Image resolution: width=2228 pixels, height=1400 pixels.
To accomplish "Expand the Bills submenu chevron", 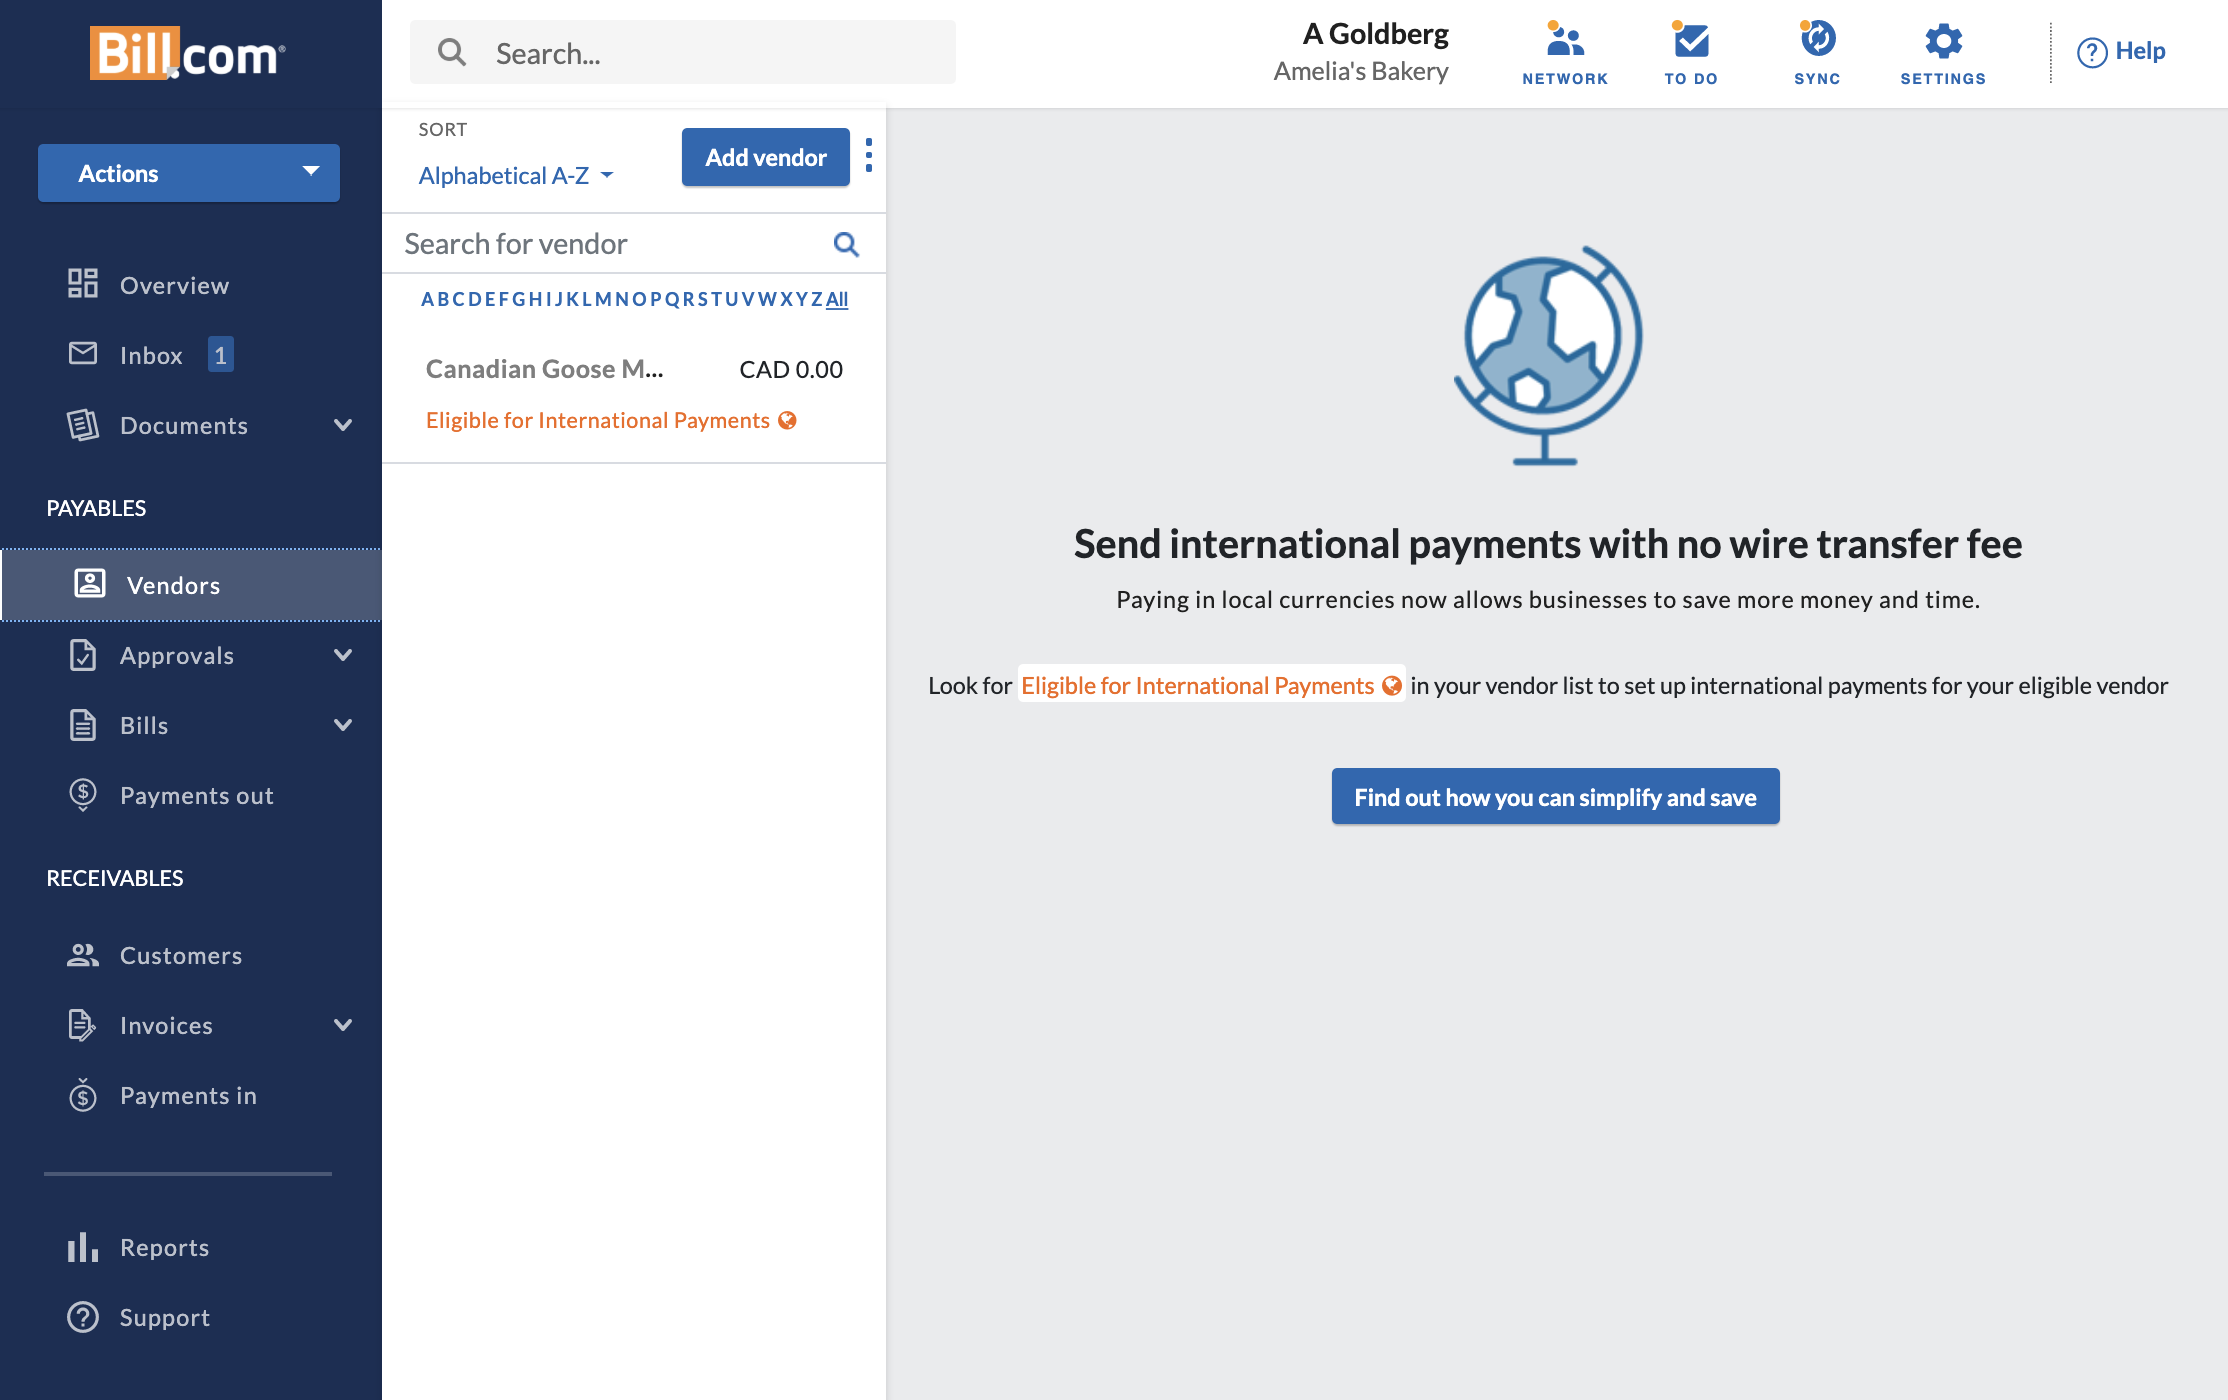I will [x=343, y=725].
